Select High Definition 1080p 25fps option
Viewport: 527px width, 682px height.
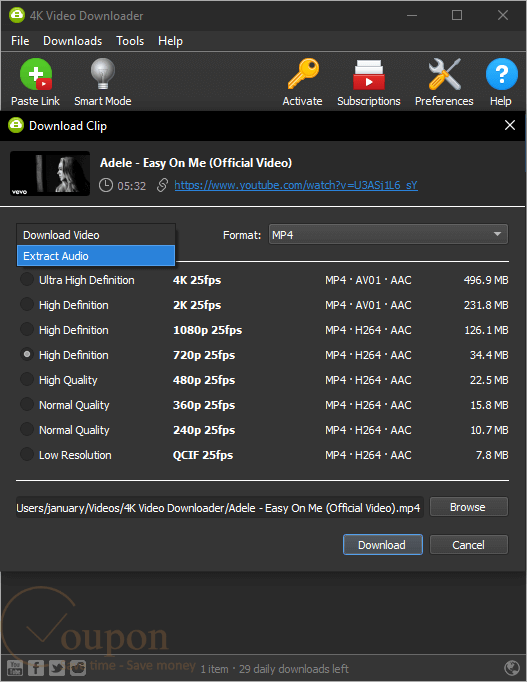27,329
